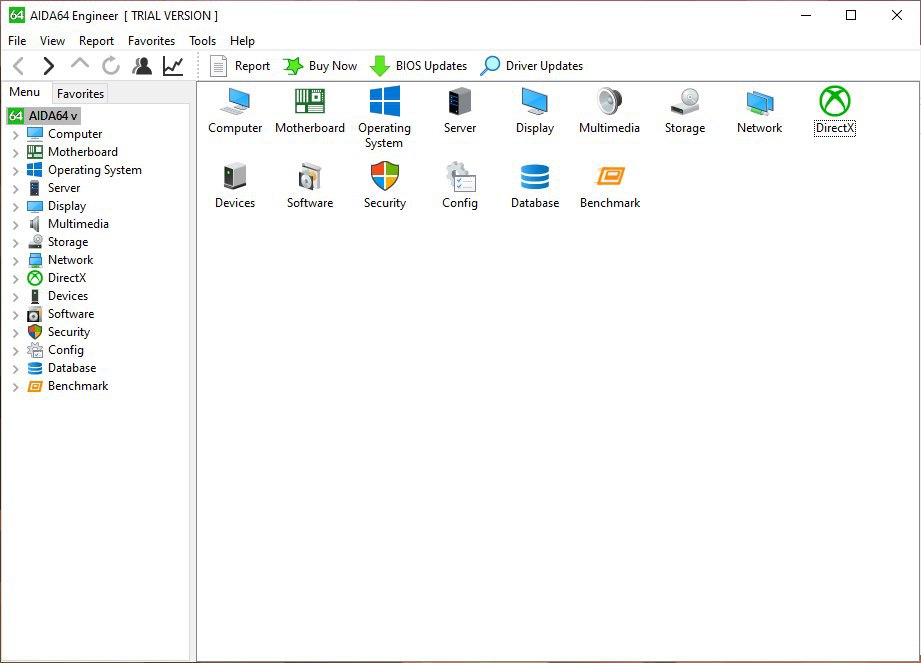Click the BIOS Updates toolbar button

(418, 66)
